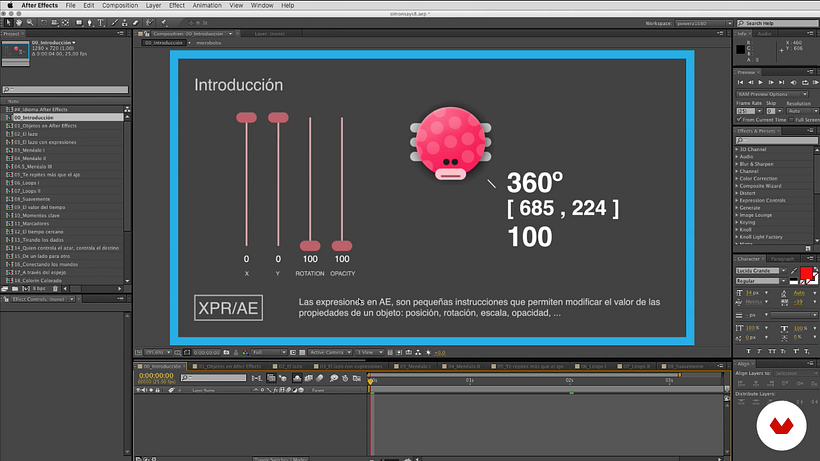Switch to the Audio panel tab
Screen dimensions: 820x461
[x=764, y=33]
